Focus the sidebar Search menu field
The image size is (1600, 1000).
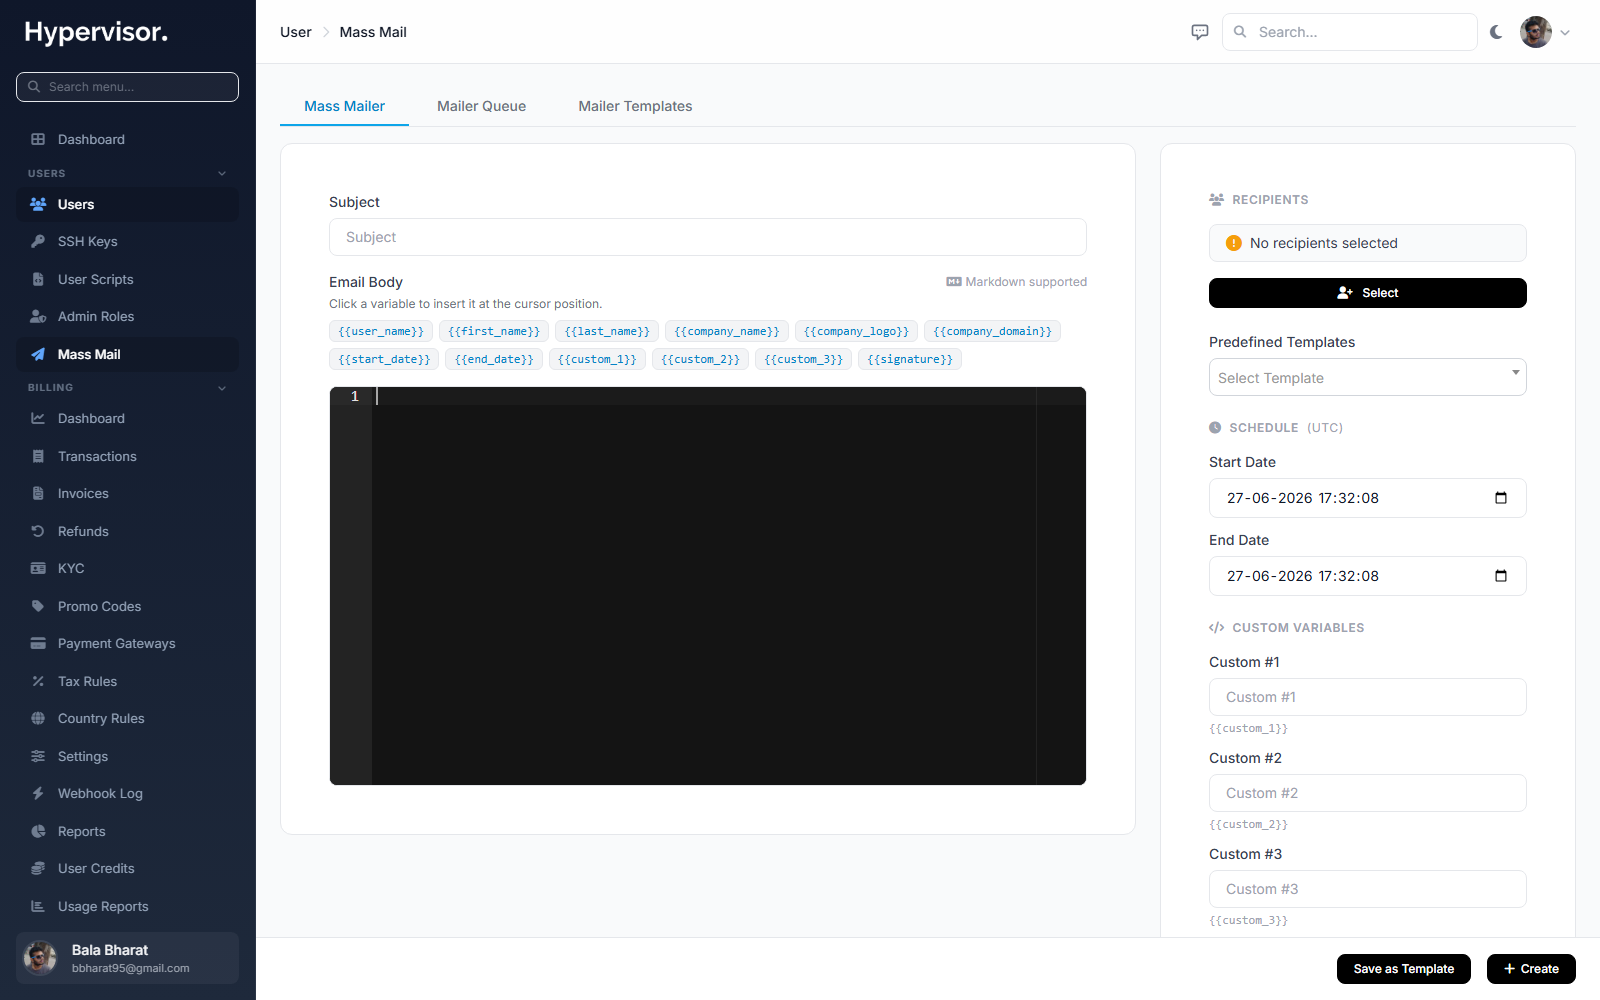coord(127,87)
